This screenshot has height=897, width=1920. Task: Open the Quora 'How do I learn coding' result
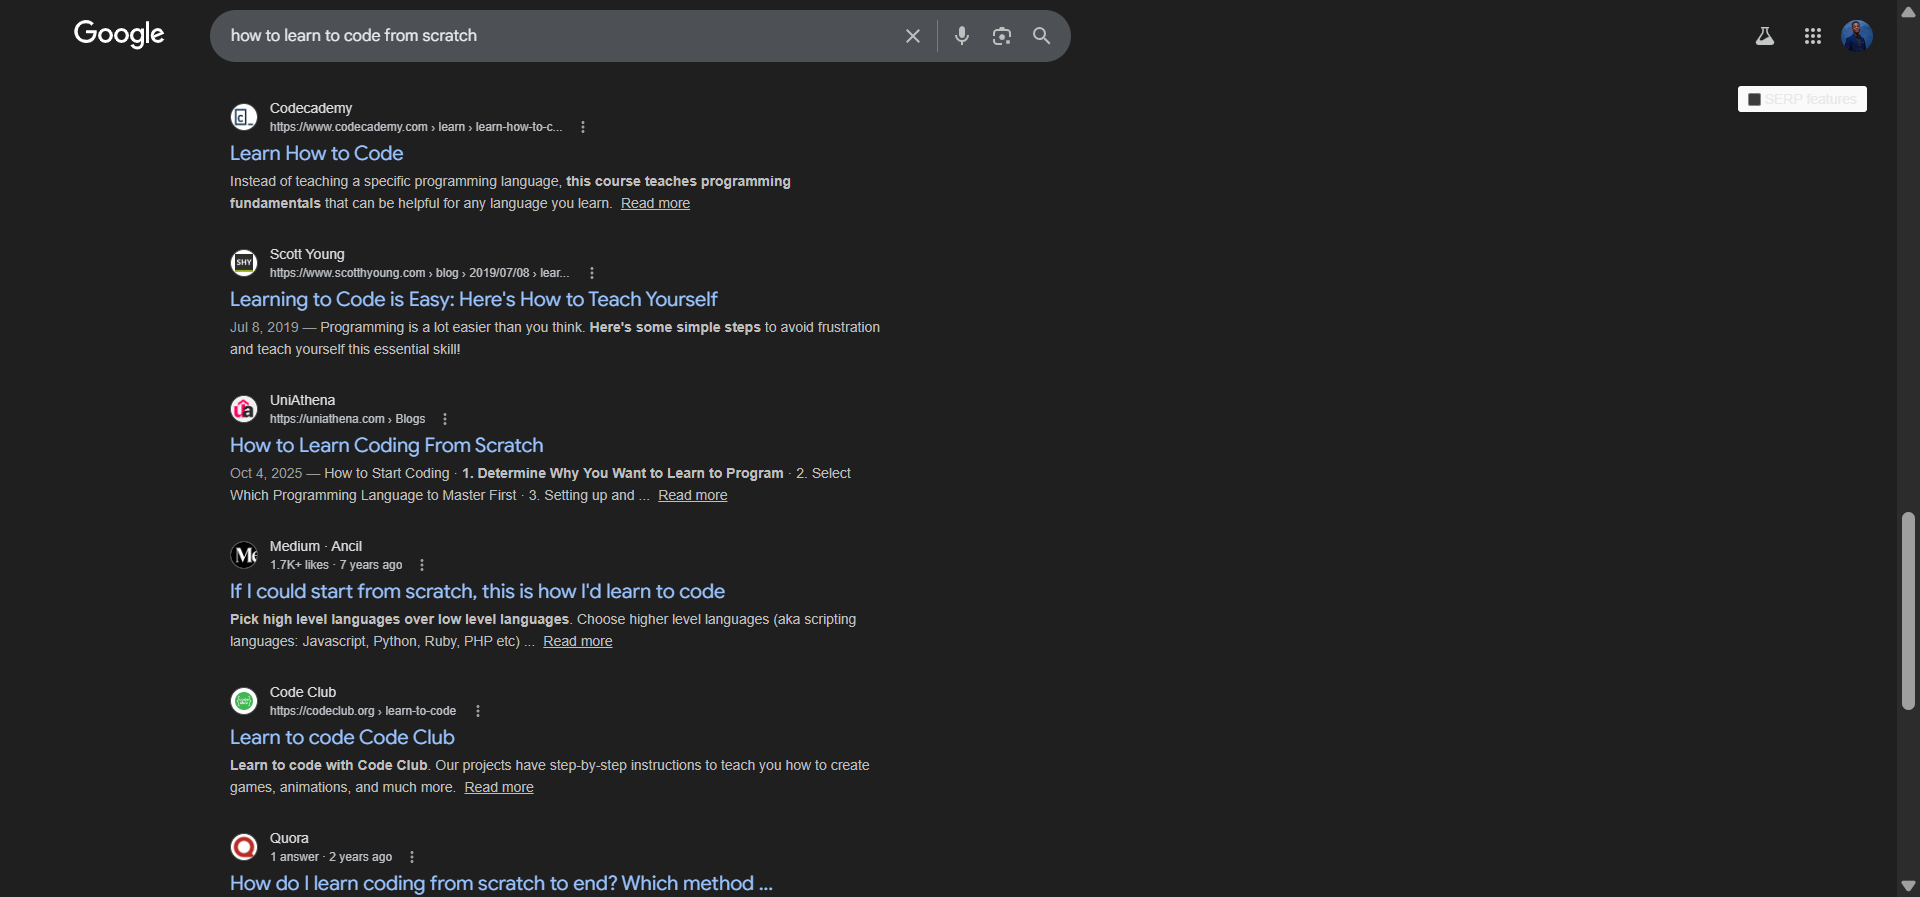501,883
